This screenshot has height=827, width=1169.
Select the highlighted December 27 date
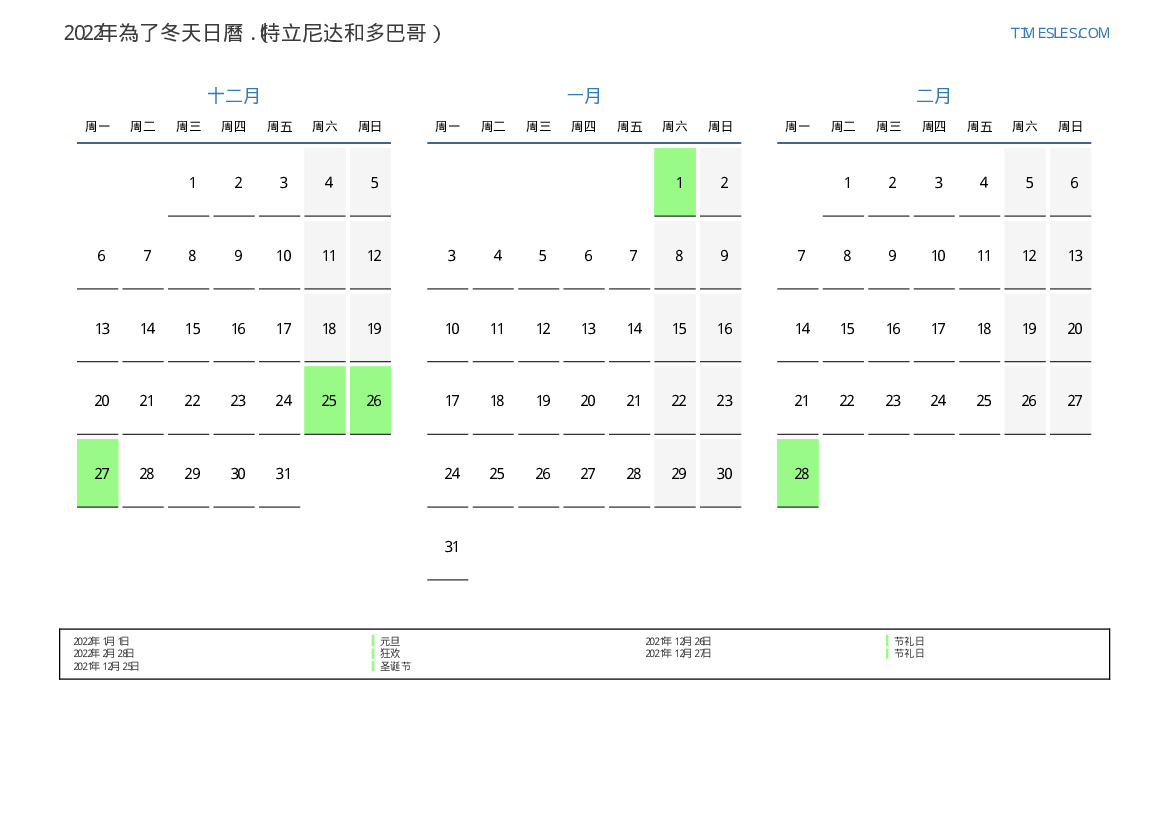(98, 473)
